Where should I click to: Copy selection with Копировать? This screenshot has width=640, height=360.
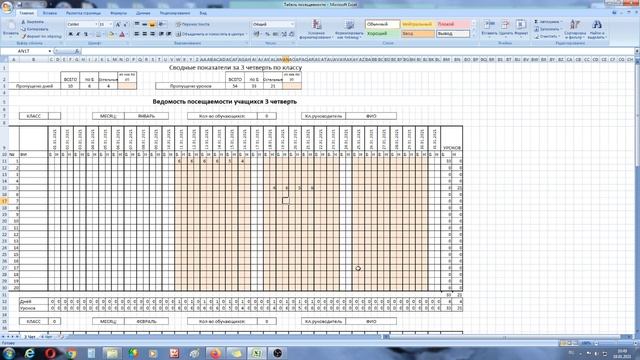[x=34, y=29]
